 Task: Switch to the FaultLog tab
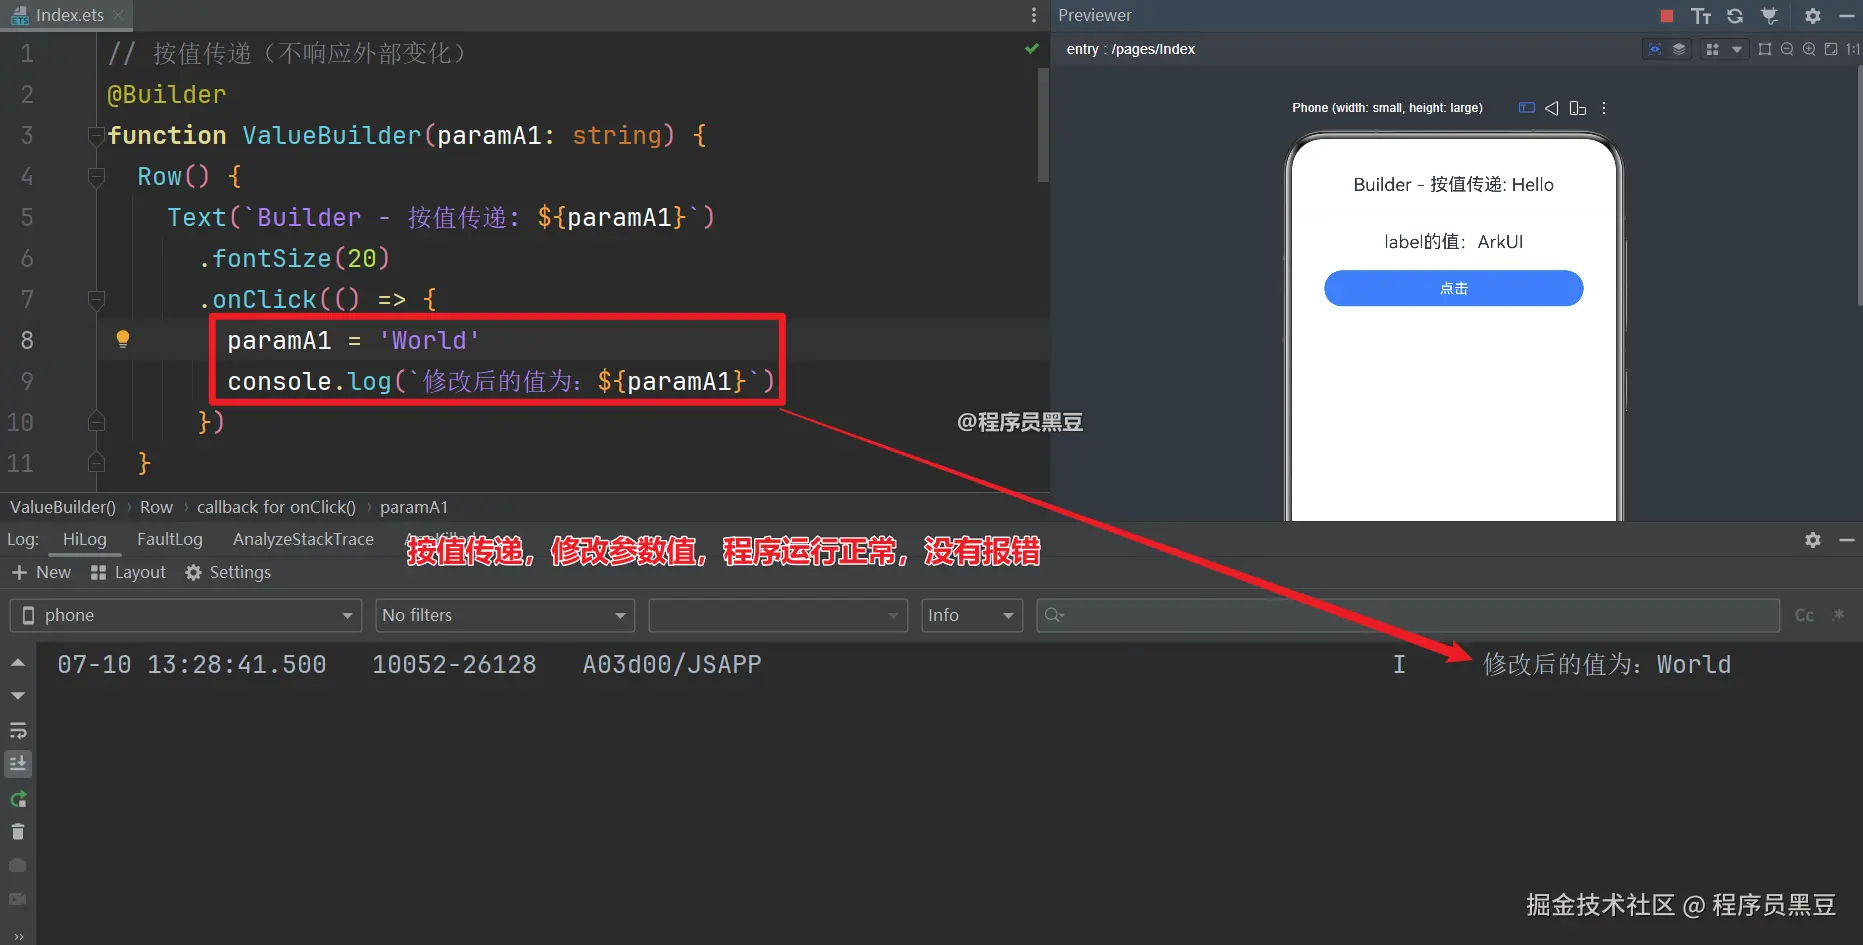coord(170,539)
